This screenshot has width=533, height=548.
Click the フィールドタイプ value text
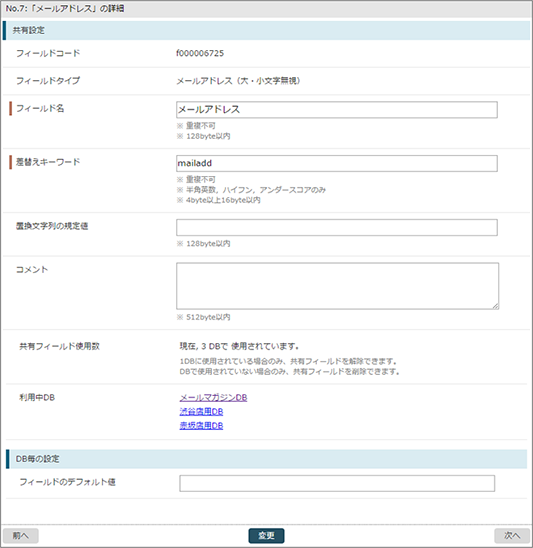click(238, 81)
